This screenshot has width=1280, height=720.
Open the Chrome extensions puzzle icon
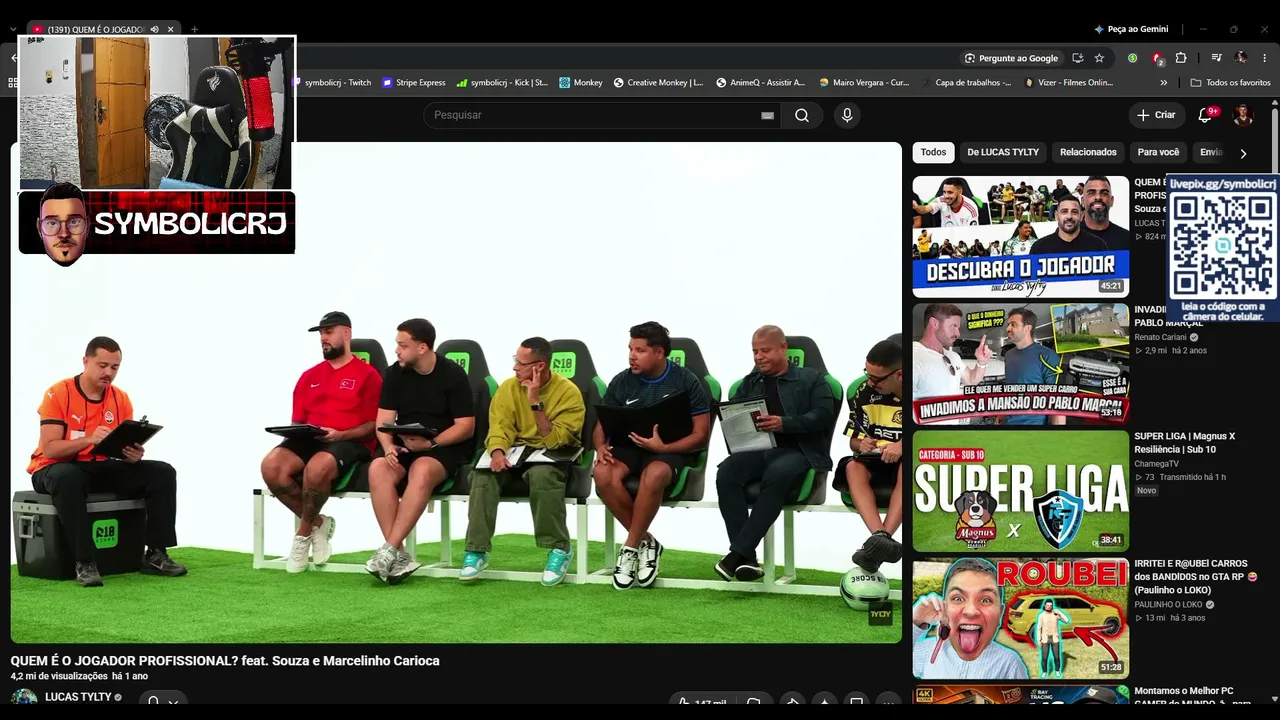point(1181,58)
